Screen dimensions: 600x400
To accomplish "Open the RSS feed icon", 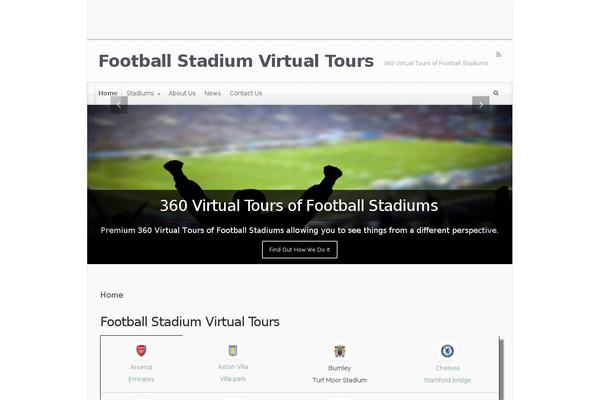I will 498,55.
